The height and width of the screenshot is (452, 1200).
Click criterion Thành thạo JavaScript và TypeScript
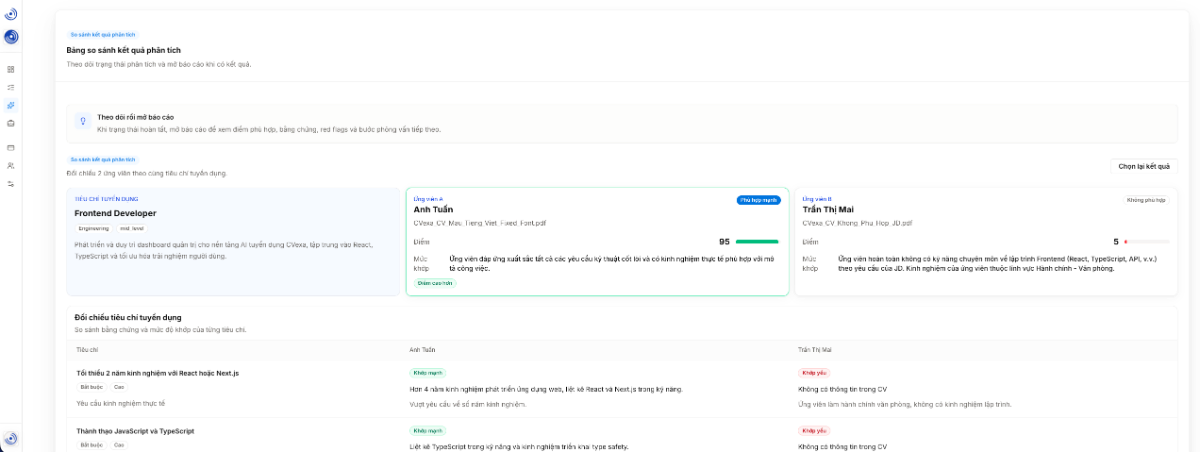click(x=135, y=431)
